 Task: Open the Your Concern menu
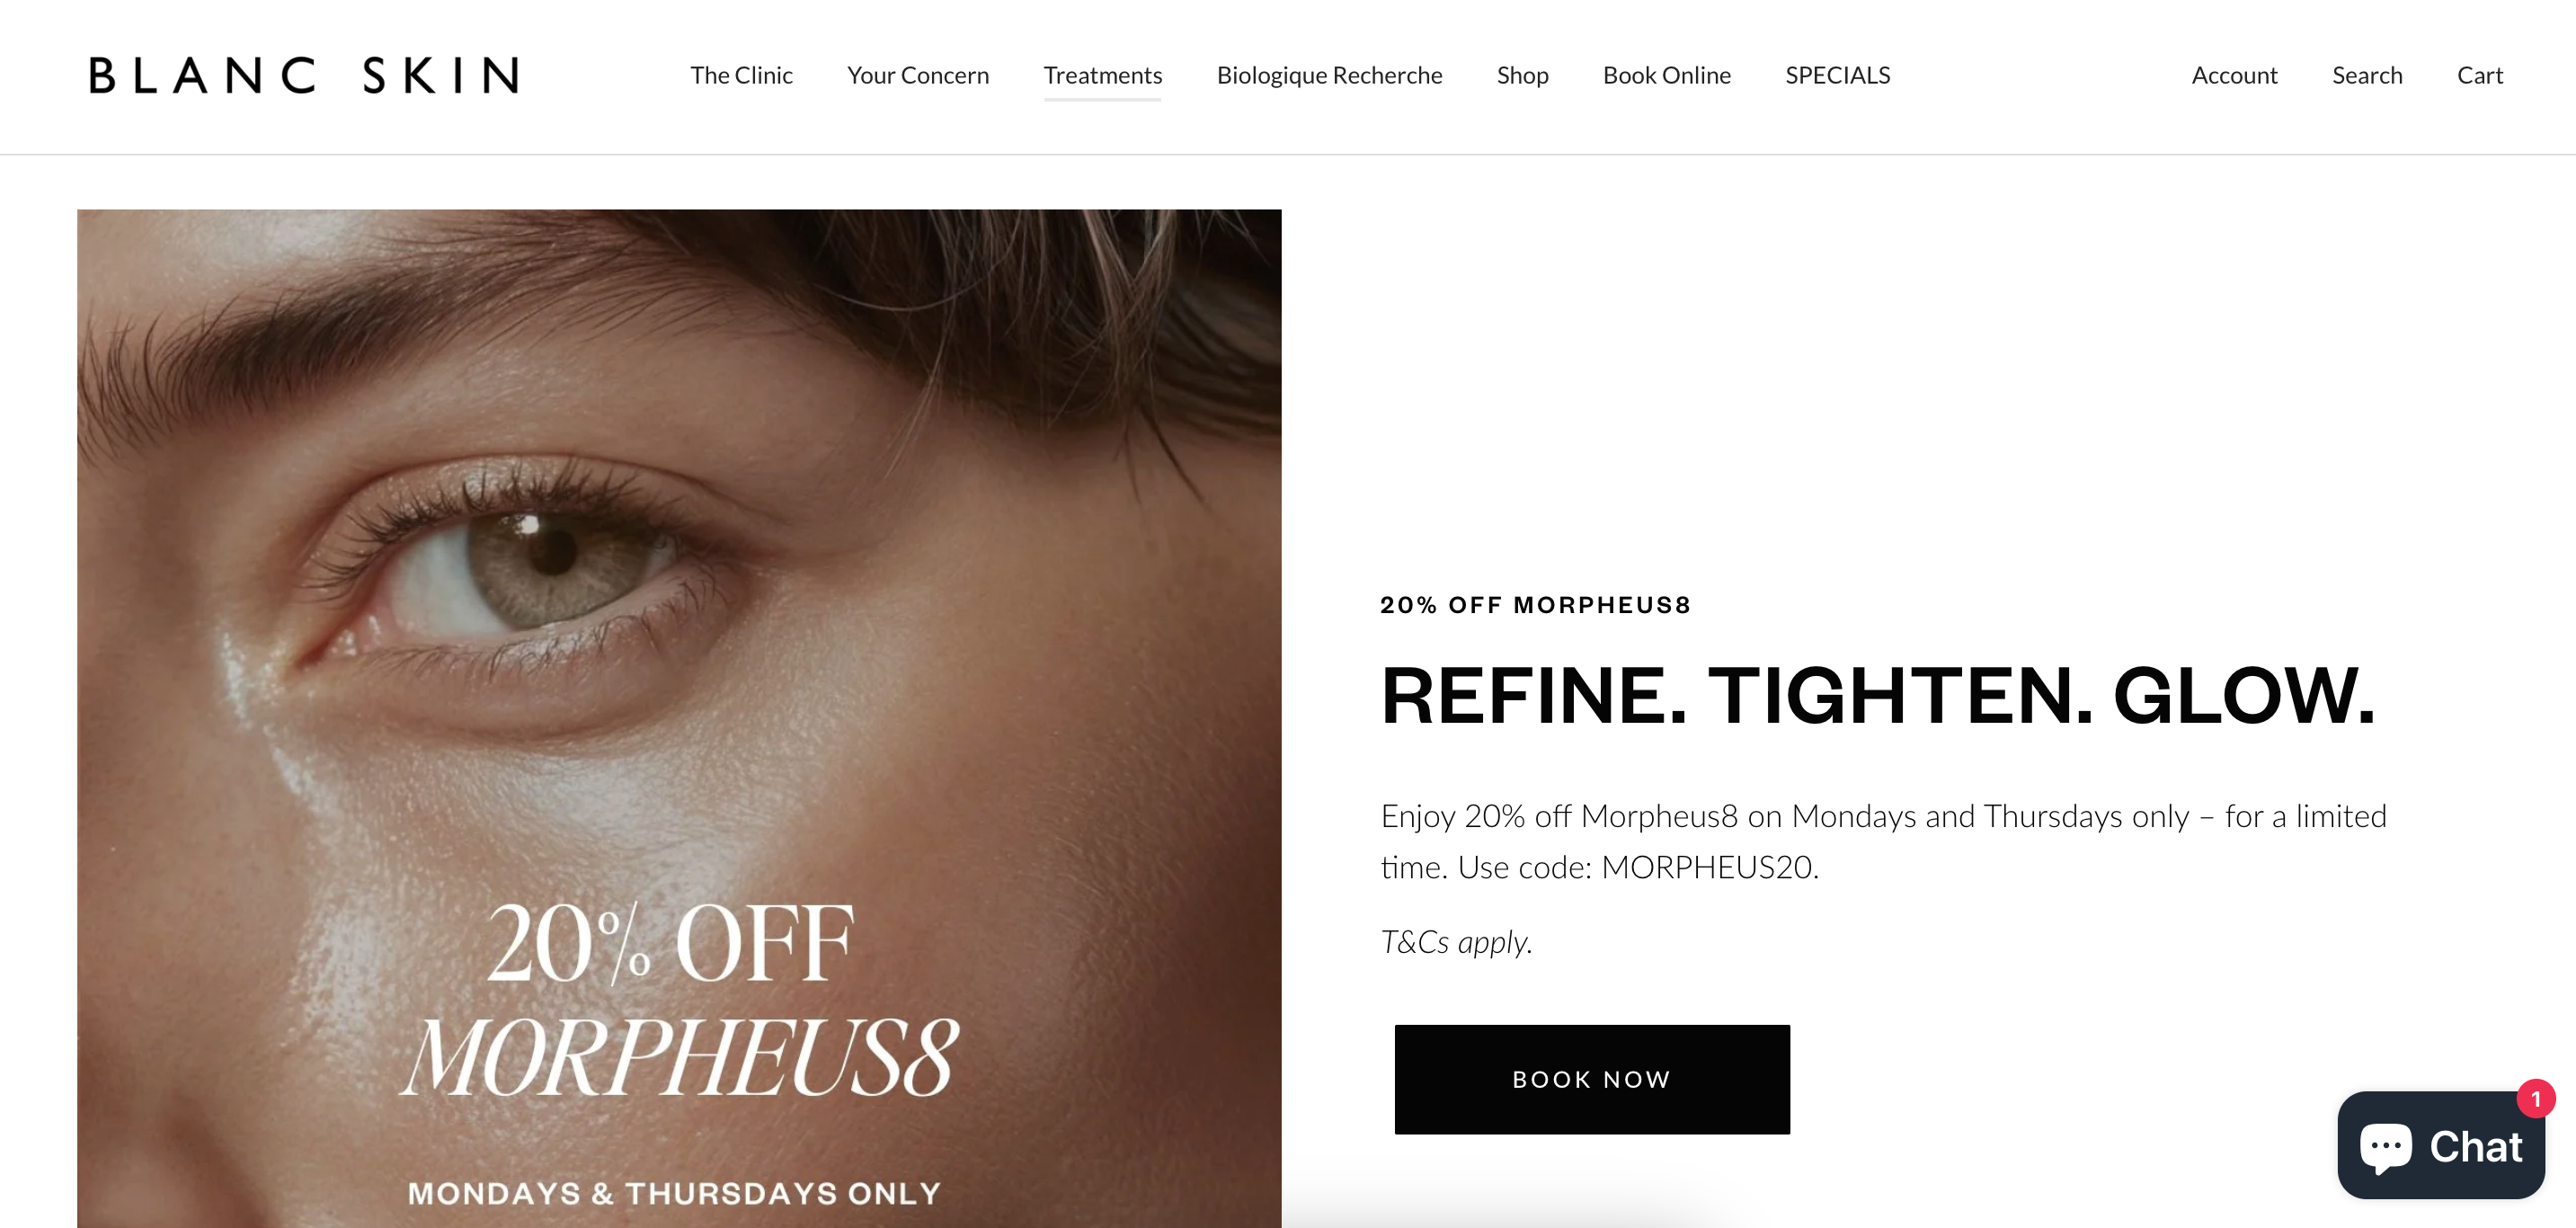[x=918, y=76]
